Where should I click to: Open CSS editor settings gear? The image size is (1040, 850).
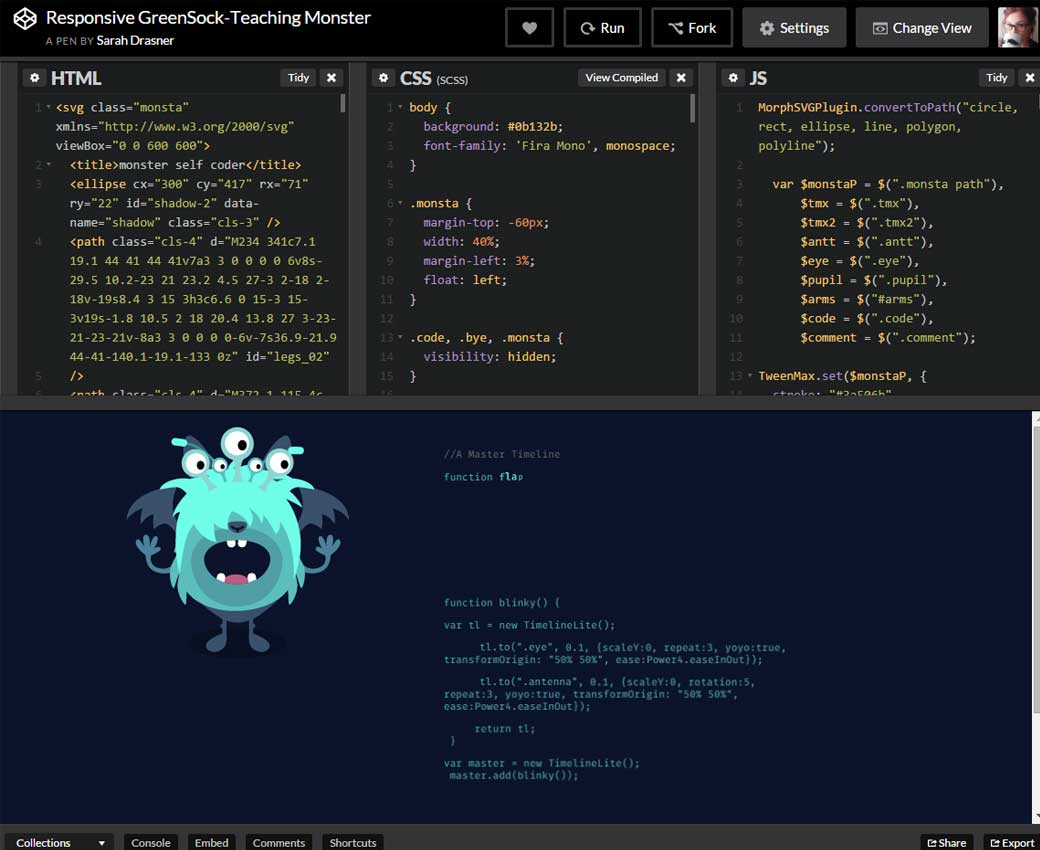coord(383,78)
